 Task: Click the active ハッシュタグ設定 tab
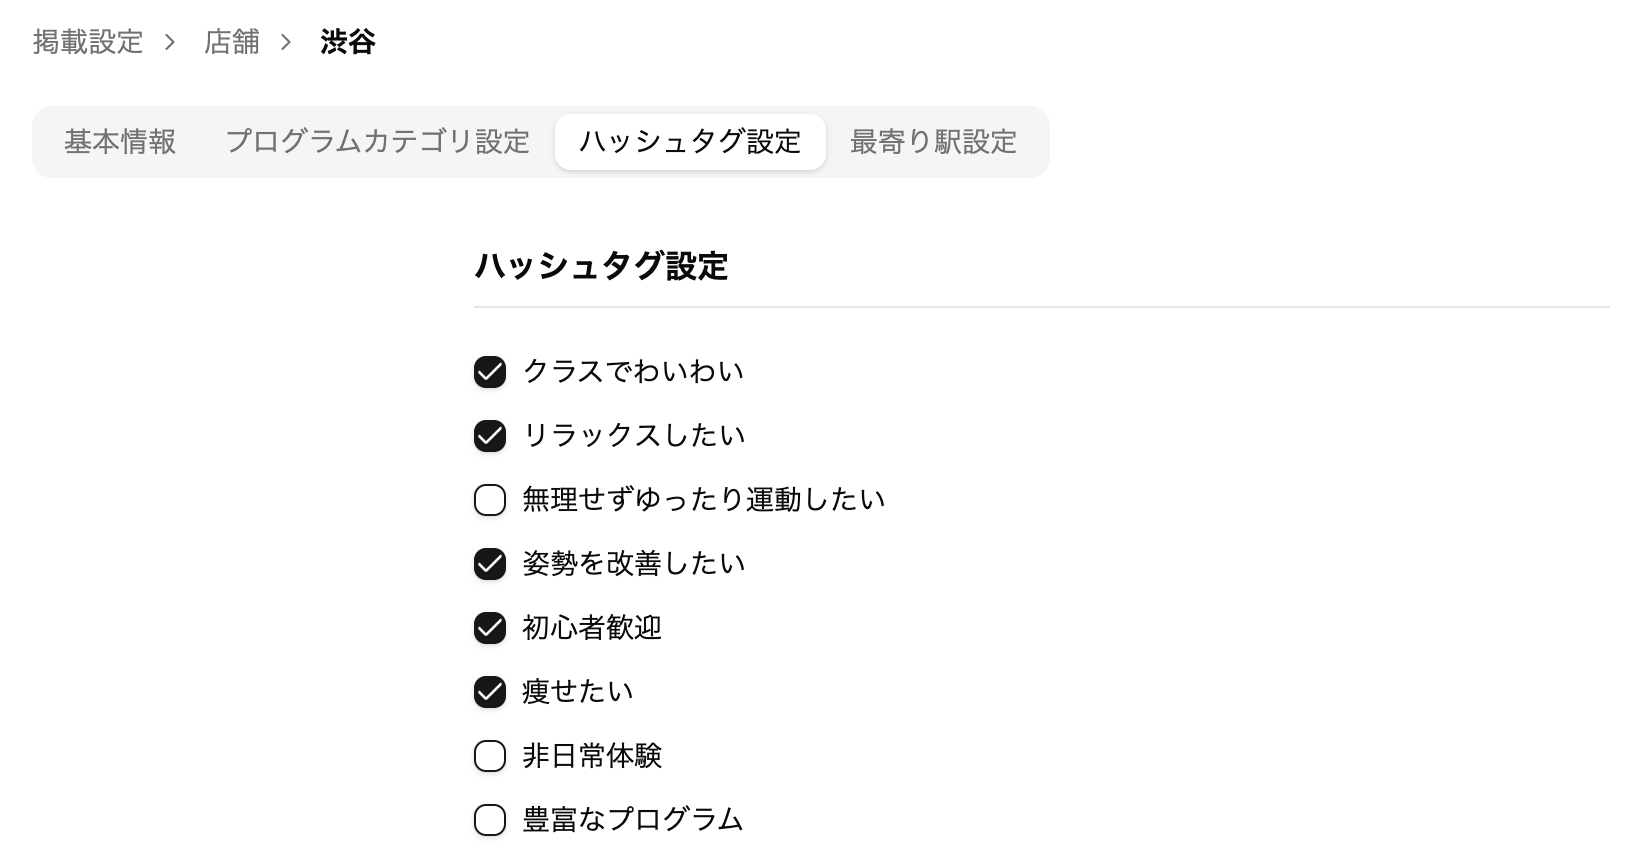(689, 142)
